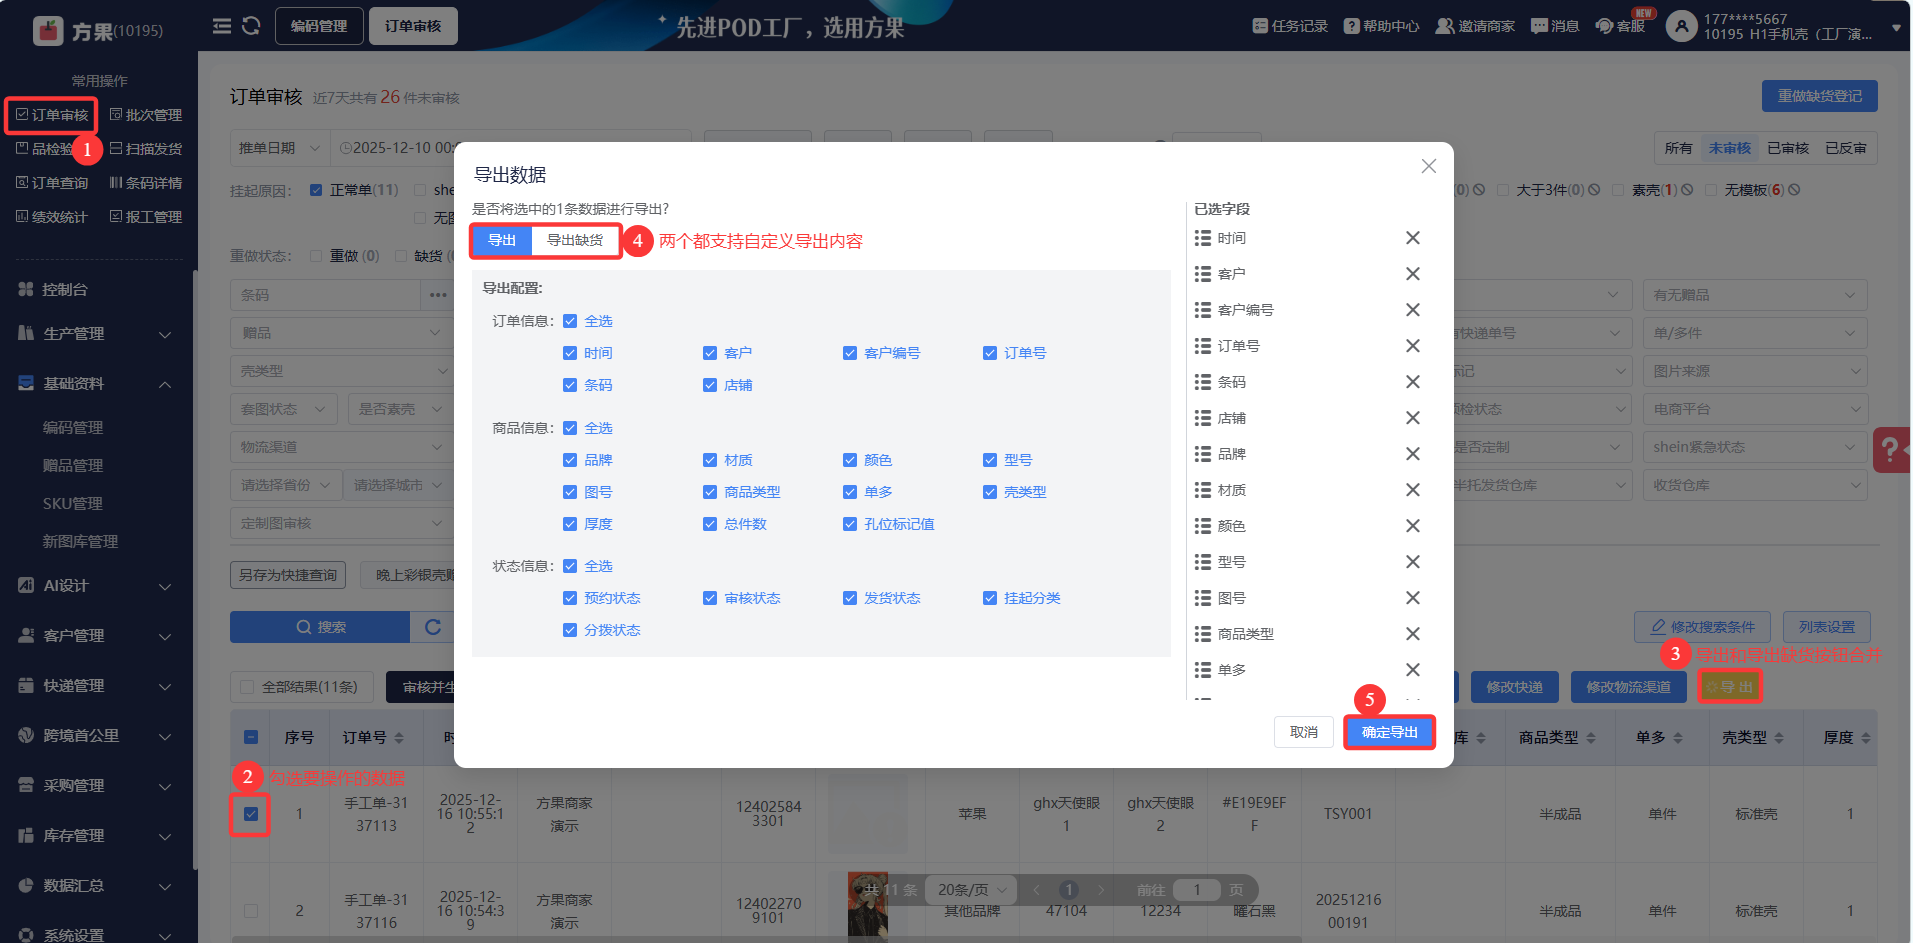1913x943 pixels.
Task: Remove 店铺 from selected fields list
Action: (1413, 418)
